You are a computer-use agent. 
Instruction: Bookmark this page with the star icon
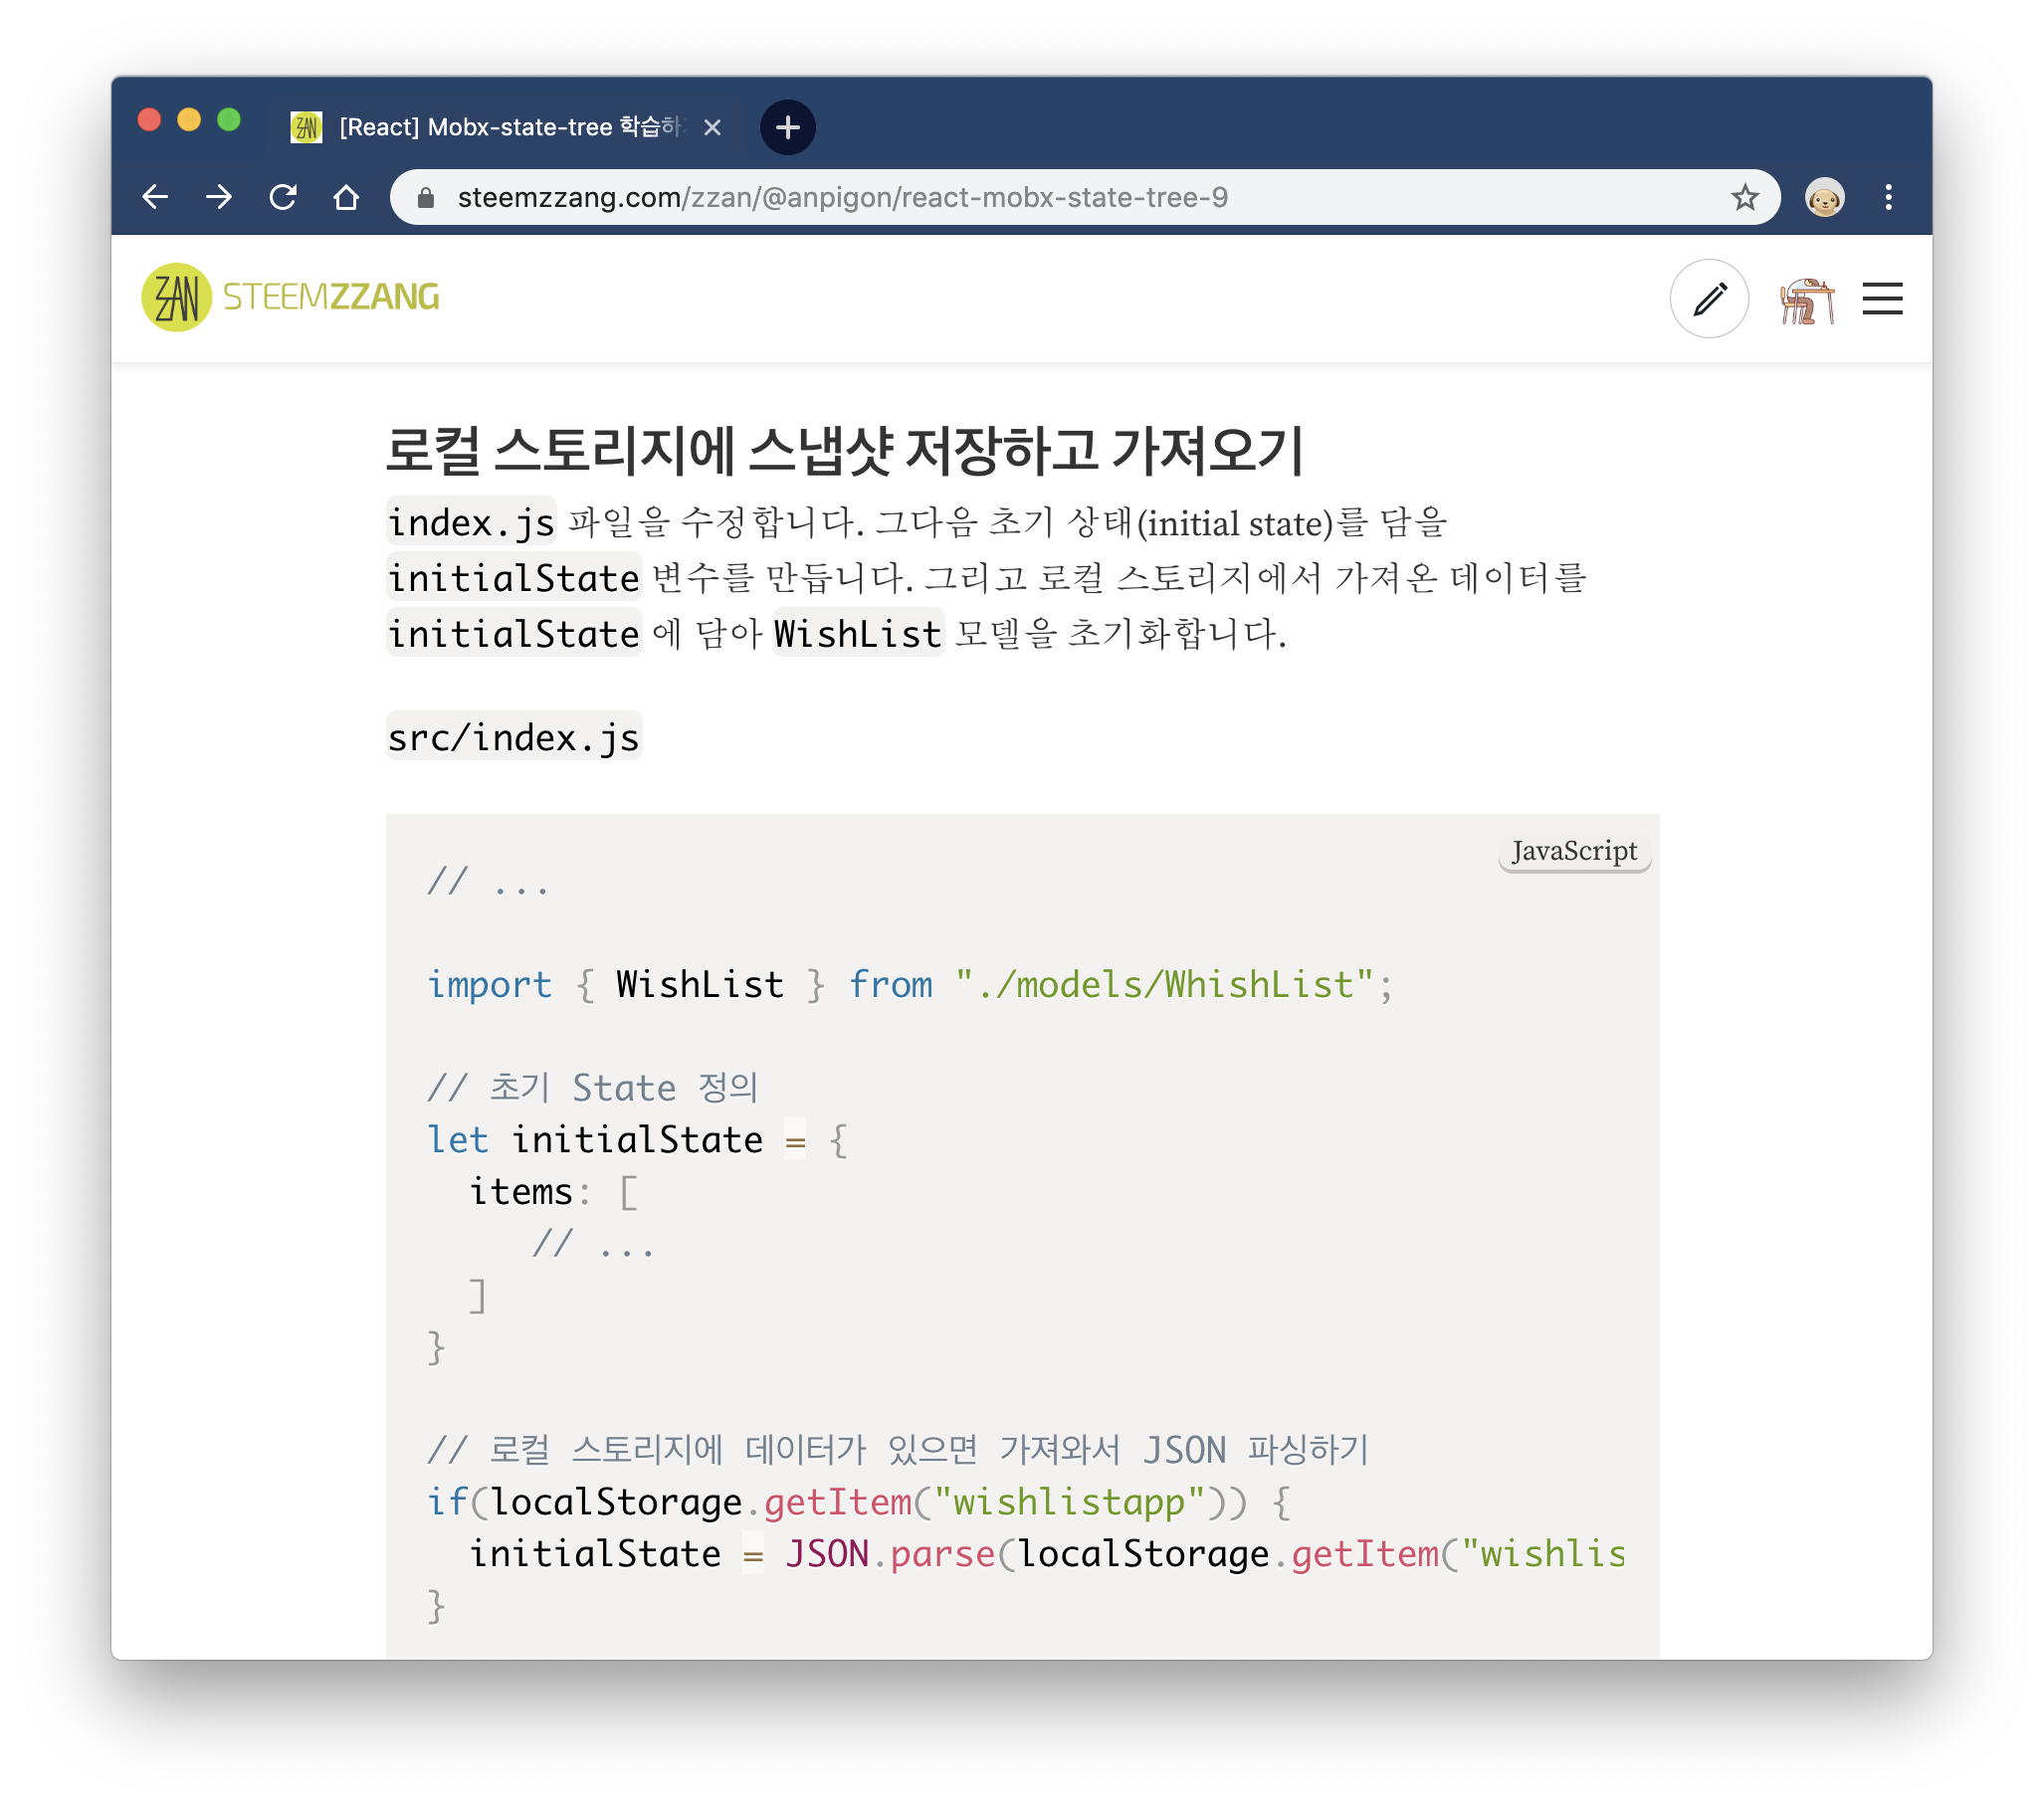tap(1745, 197)
